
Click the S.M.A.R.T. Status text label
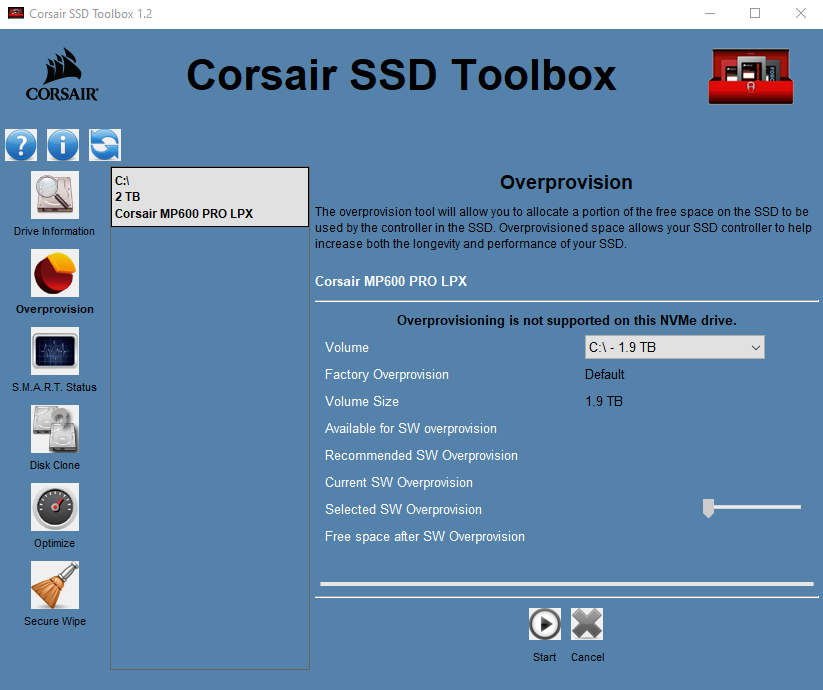[x=55, y=387]
